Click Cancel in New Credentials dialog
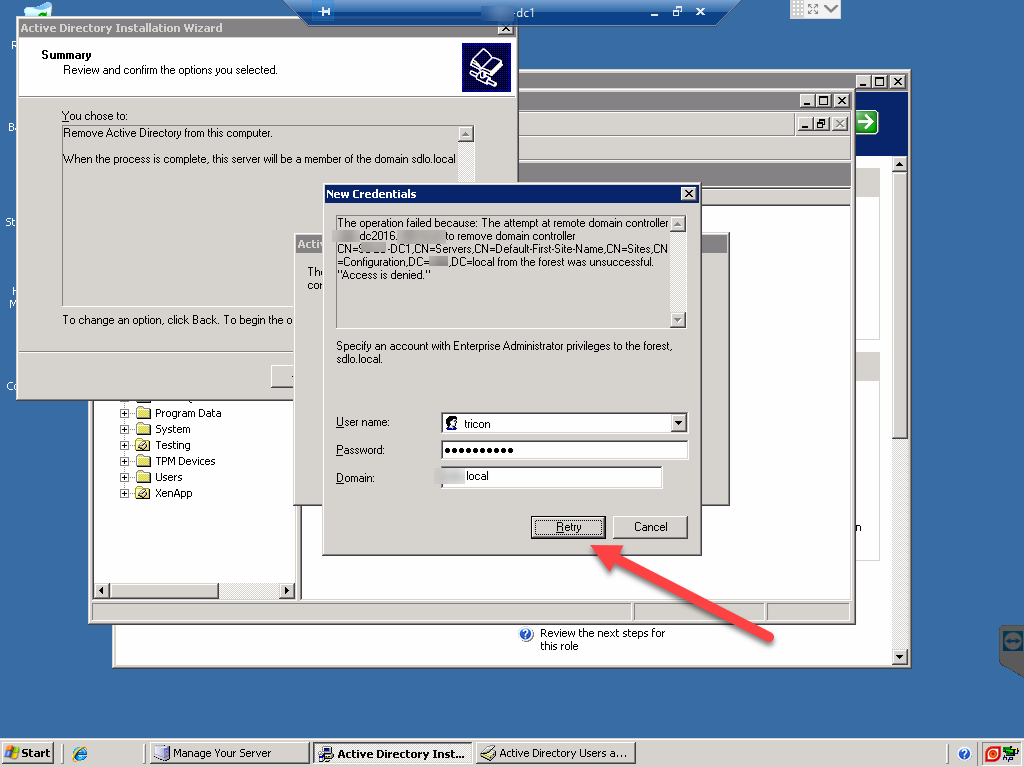The image size is (1024, 767). [x=650, y=527]
